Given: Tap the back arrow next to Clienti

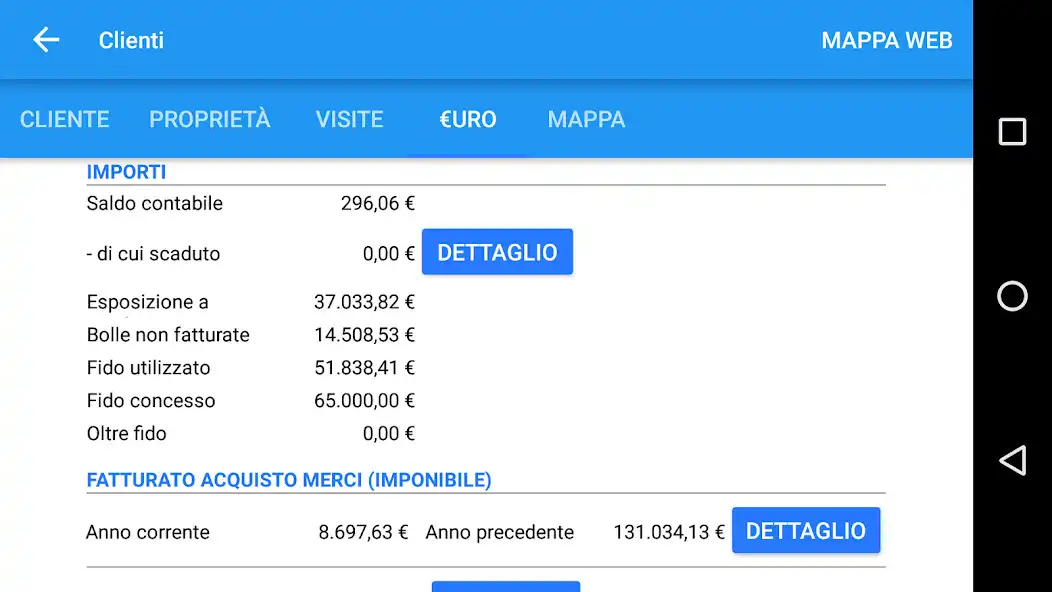Looking at the screenshot, I should tap(46, 40).
